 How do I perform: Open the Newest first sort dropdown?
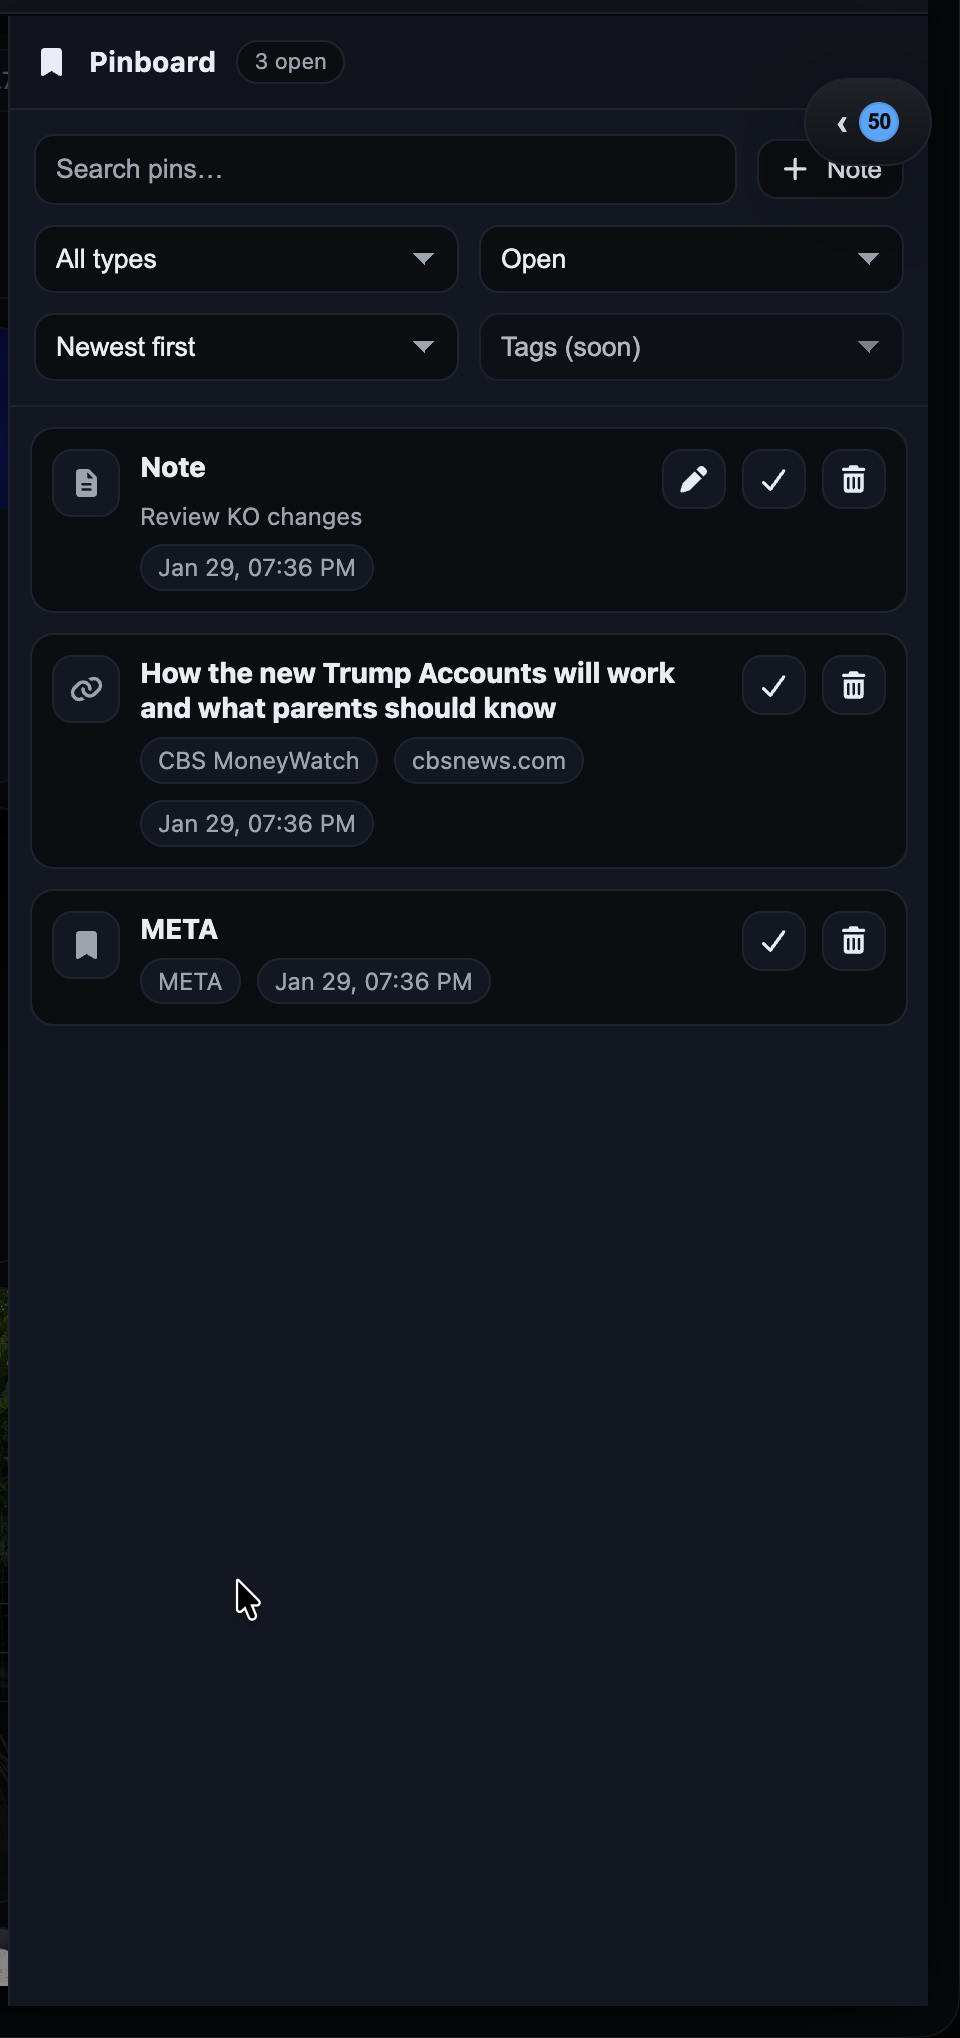(246, 347)
